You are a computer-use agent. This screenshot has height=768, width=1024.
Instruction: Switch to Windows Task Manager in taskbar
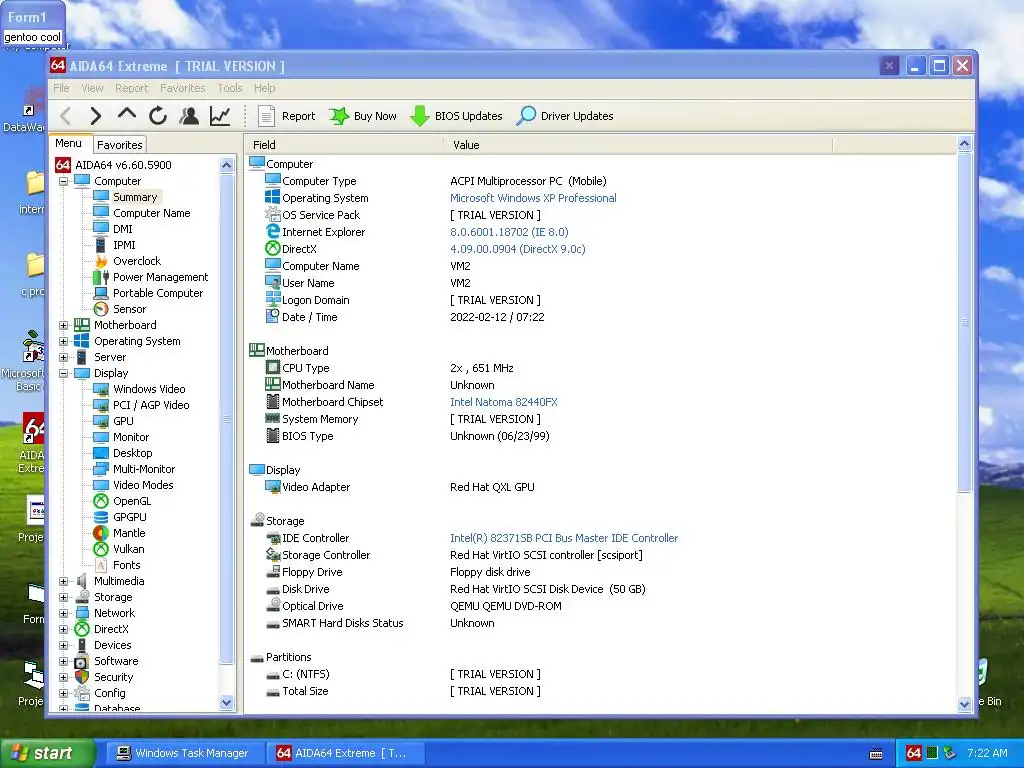click(184, 753)
